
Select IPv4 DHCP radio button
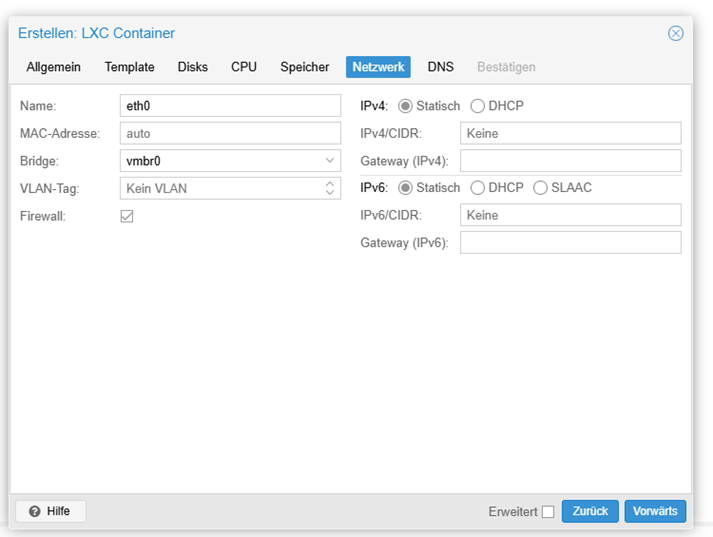coord(477,106)
